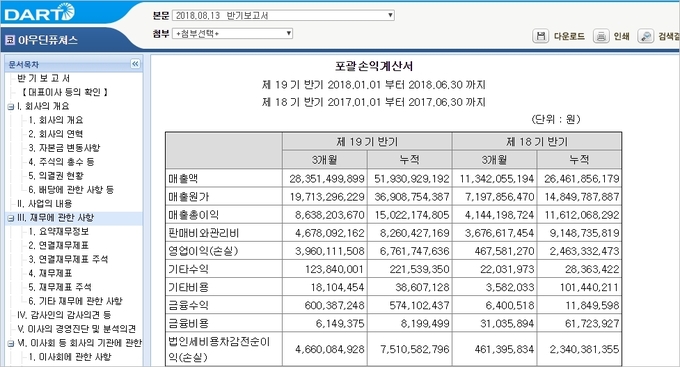
Task: Collapse the VI. 이사회 등 회사의 기관 node
Action: tap(11, 344)
